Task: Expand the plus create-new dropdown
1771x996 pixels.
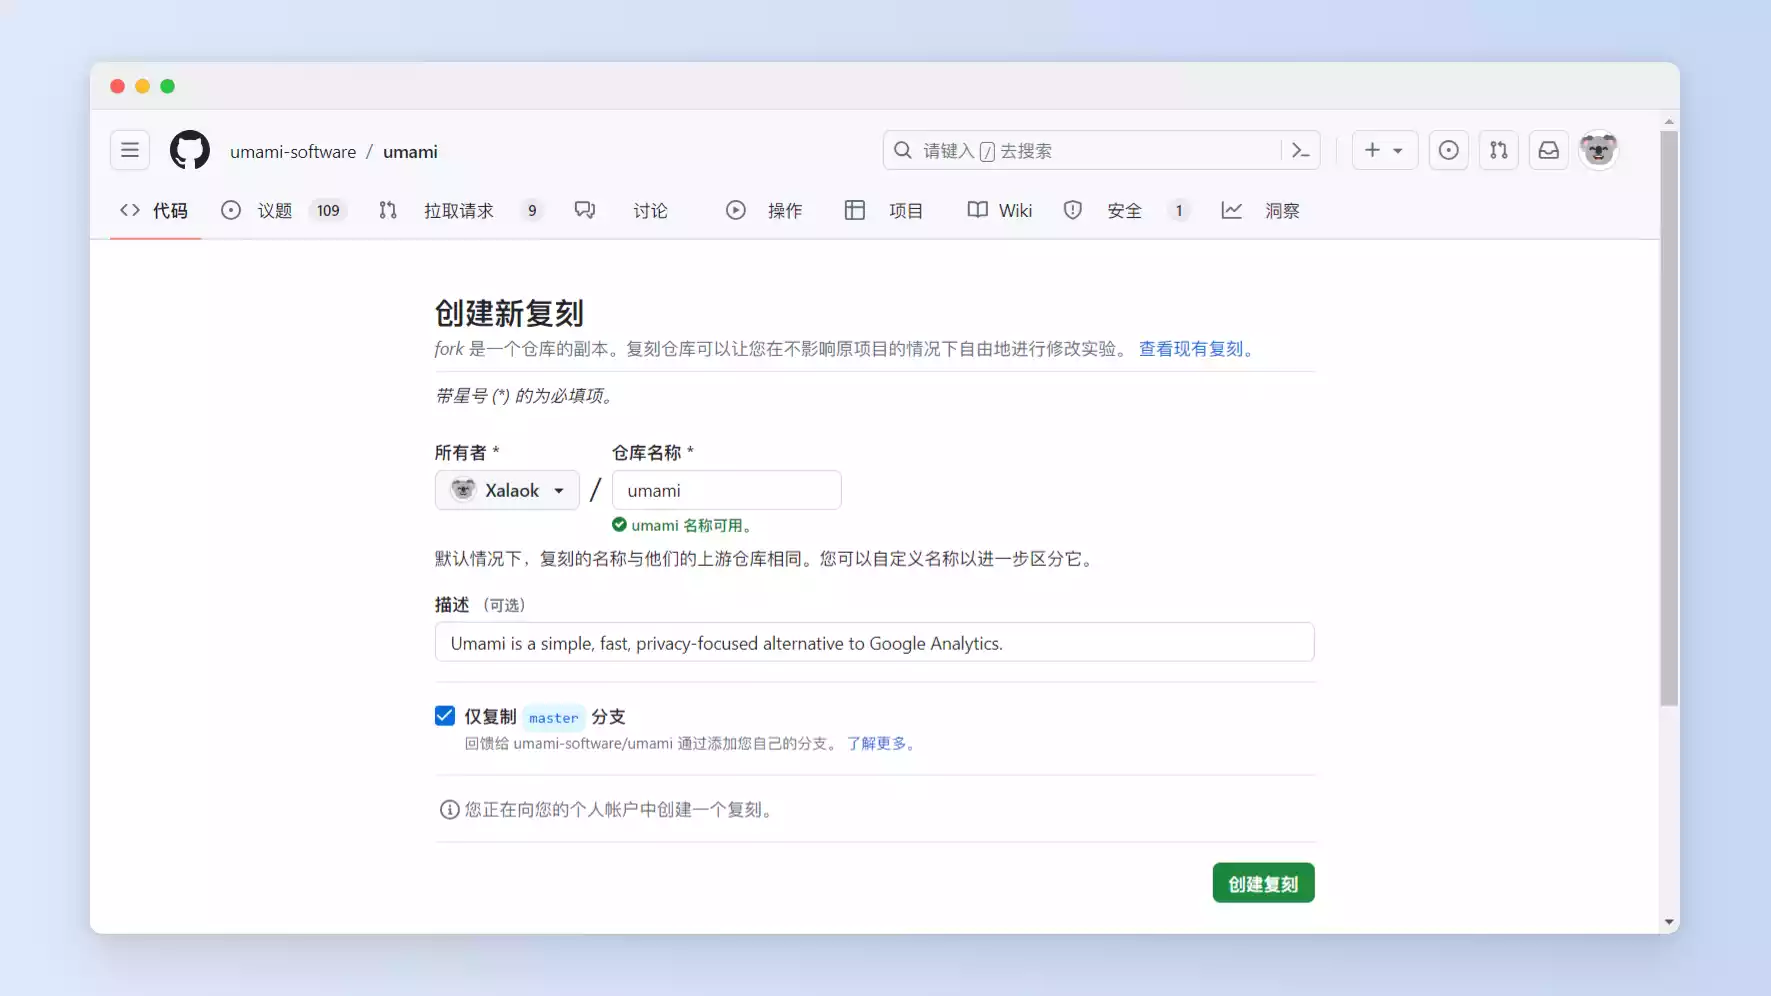Action: 1384,150
